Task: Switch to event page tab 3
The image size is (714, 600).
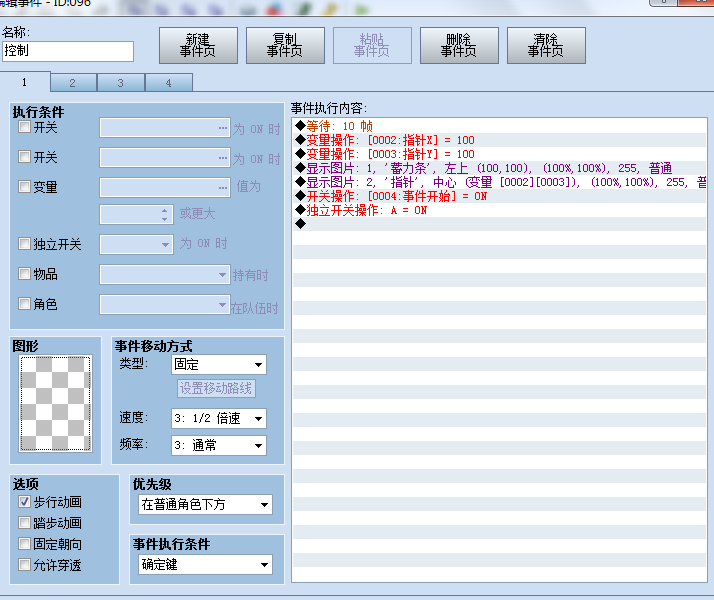Action: click(121, 83)
